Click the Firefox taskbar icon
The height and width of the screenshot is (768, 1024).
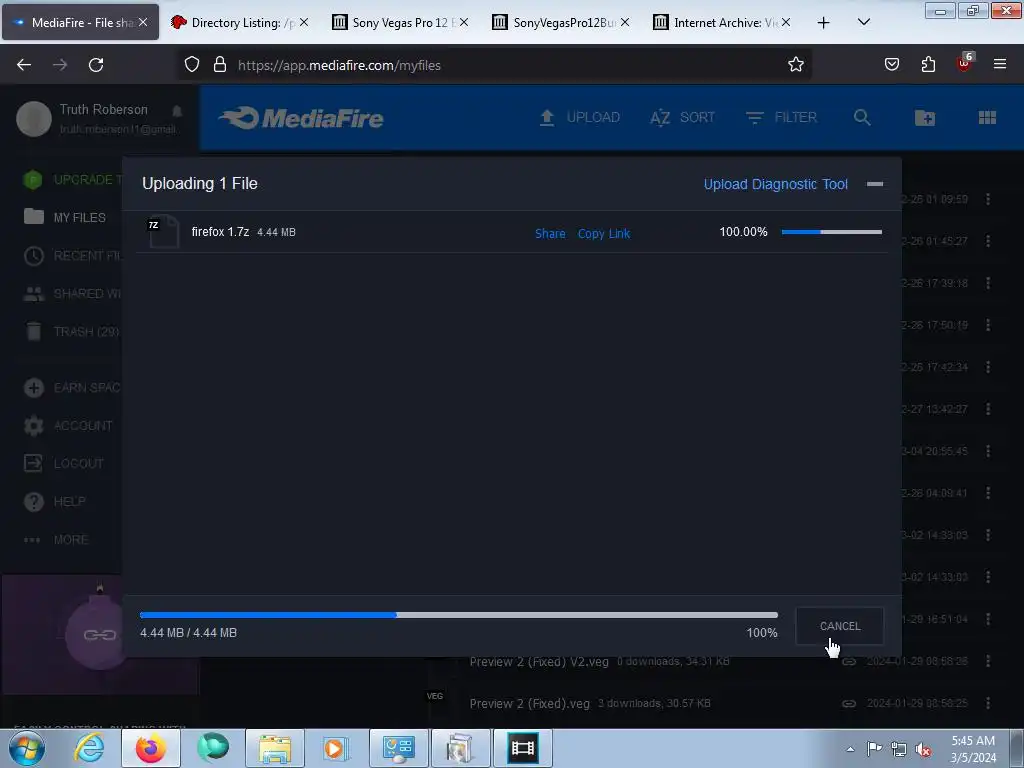tap(151, 748)
